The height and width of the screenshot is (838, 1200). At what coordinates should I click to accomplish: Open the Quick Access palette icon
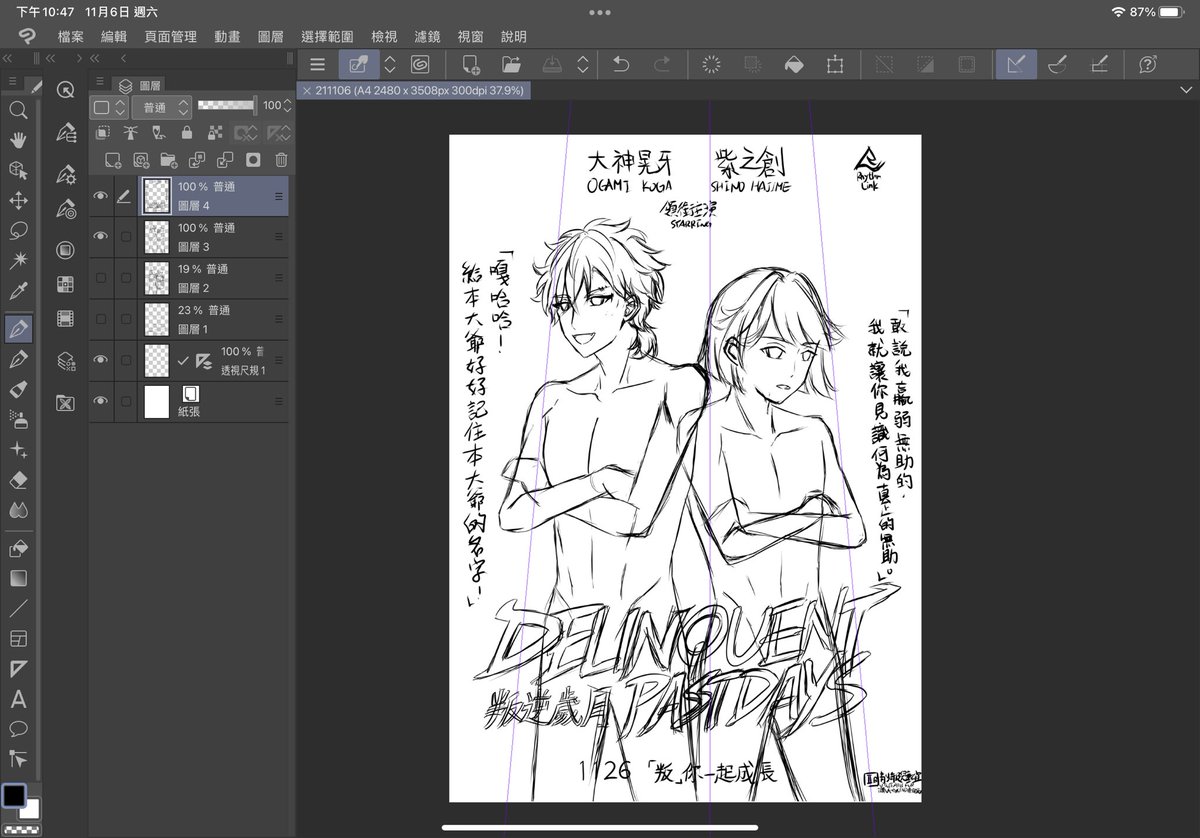pos(65,90)
